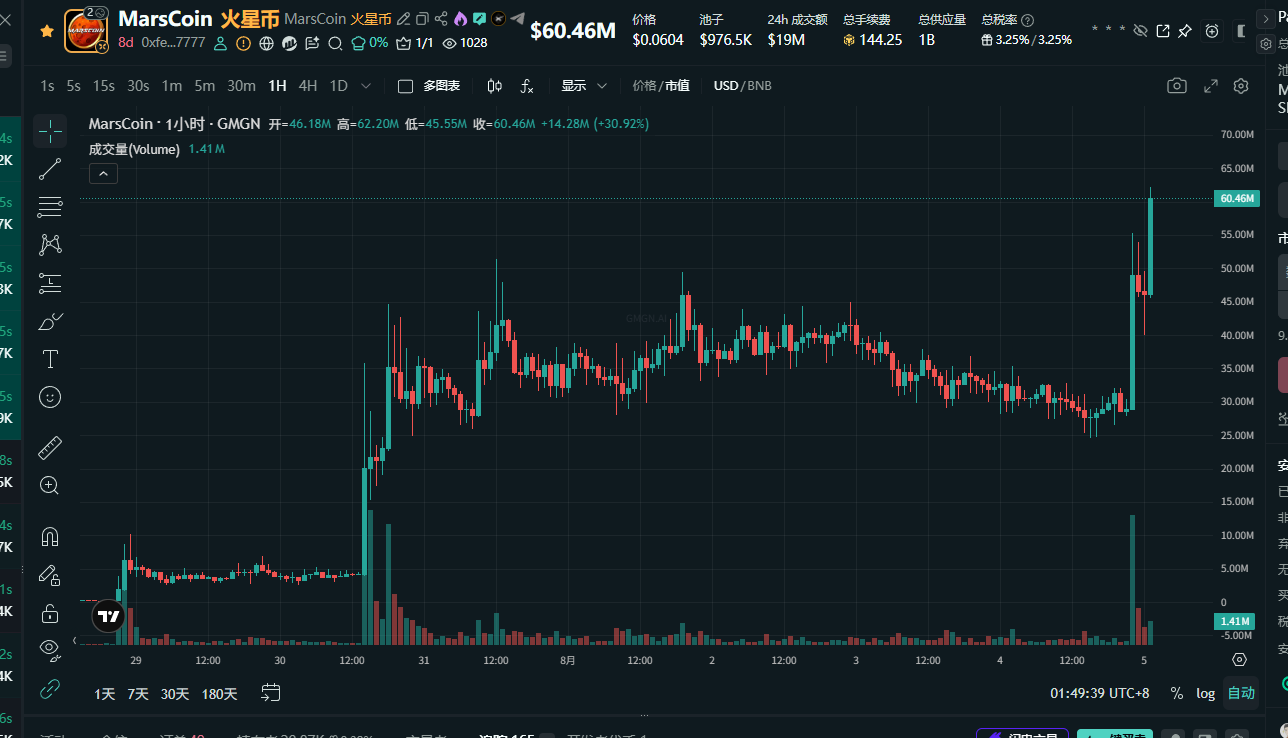Open the candlestick chart type selector
1288x738 pixels.
pos(495,86)
